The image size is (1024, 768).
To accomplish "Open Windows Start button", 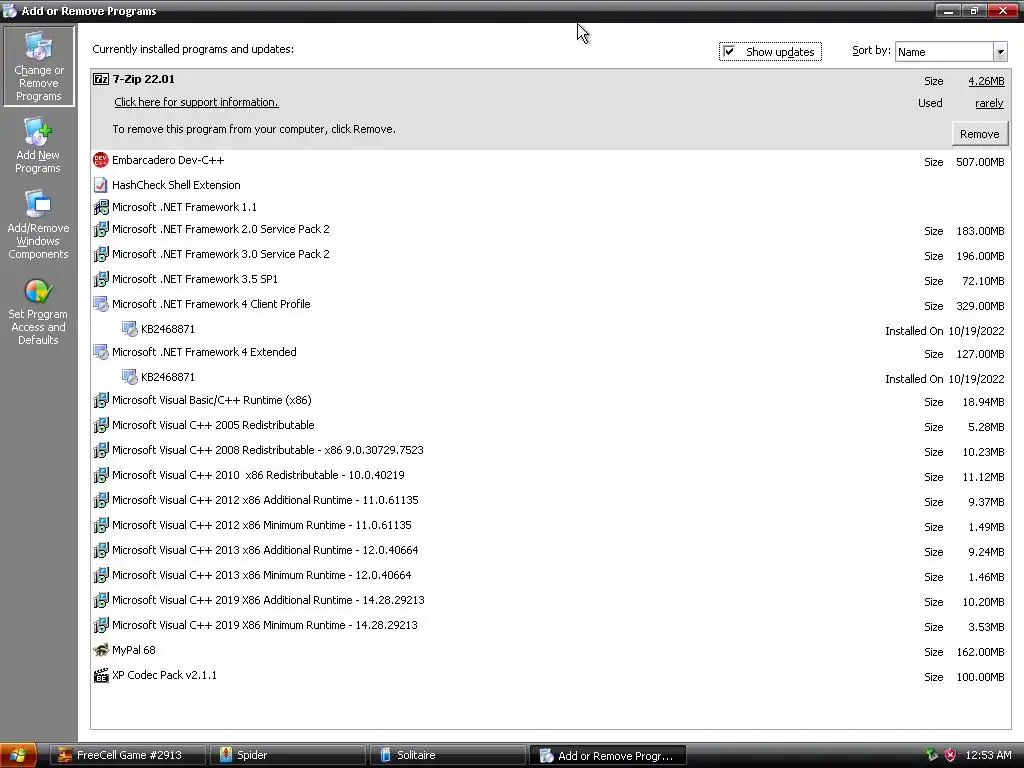I will 18,756.
